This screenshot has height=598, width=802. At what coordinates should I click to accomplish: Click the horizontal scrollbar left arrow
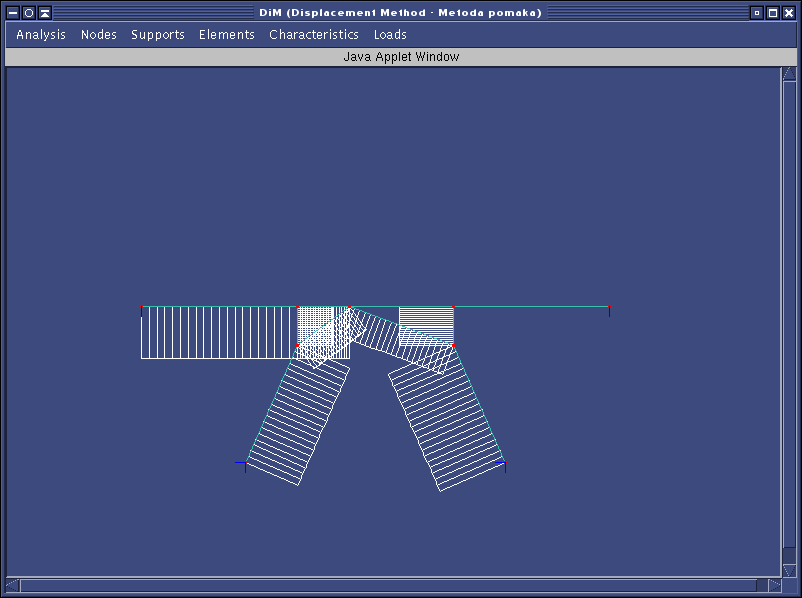point(13,585)
